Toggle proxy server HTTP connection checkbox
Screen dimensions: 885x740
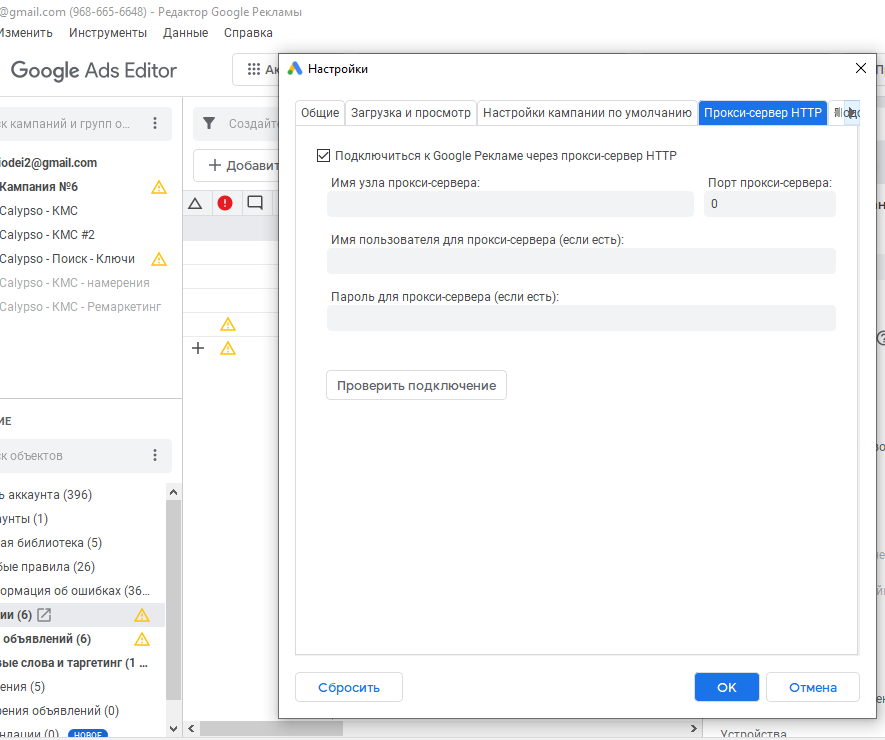[x=323, y=156]
